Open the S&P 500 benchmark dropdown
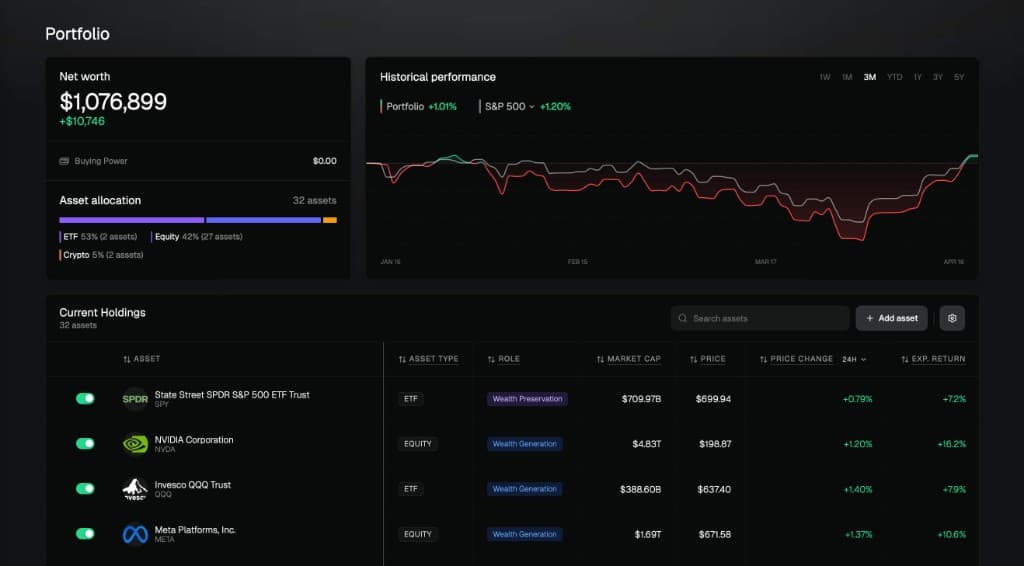Viewport: 1024px width, 566px height. click(x=509, y=106)
